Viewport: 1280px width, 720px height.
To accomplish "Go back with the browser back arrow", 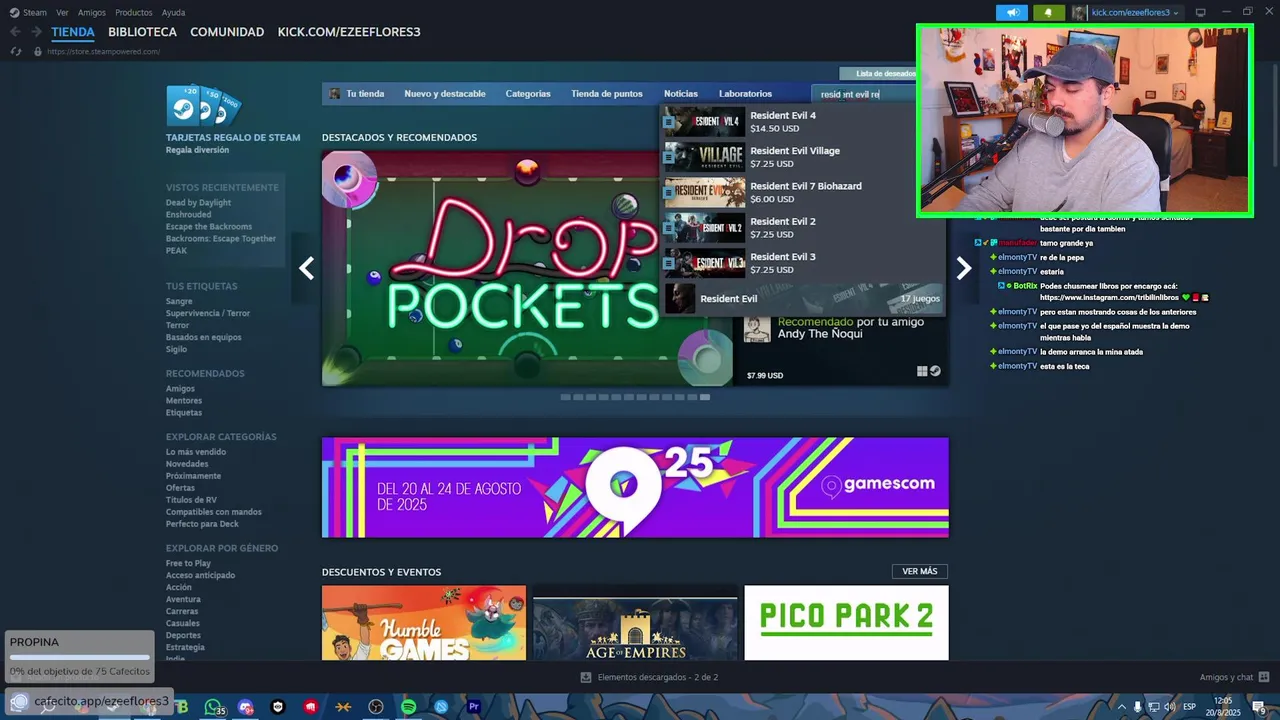I will coord(15,32).
